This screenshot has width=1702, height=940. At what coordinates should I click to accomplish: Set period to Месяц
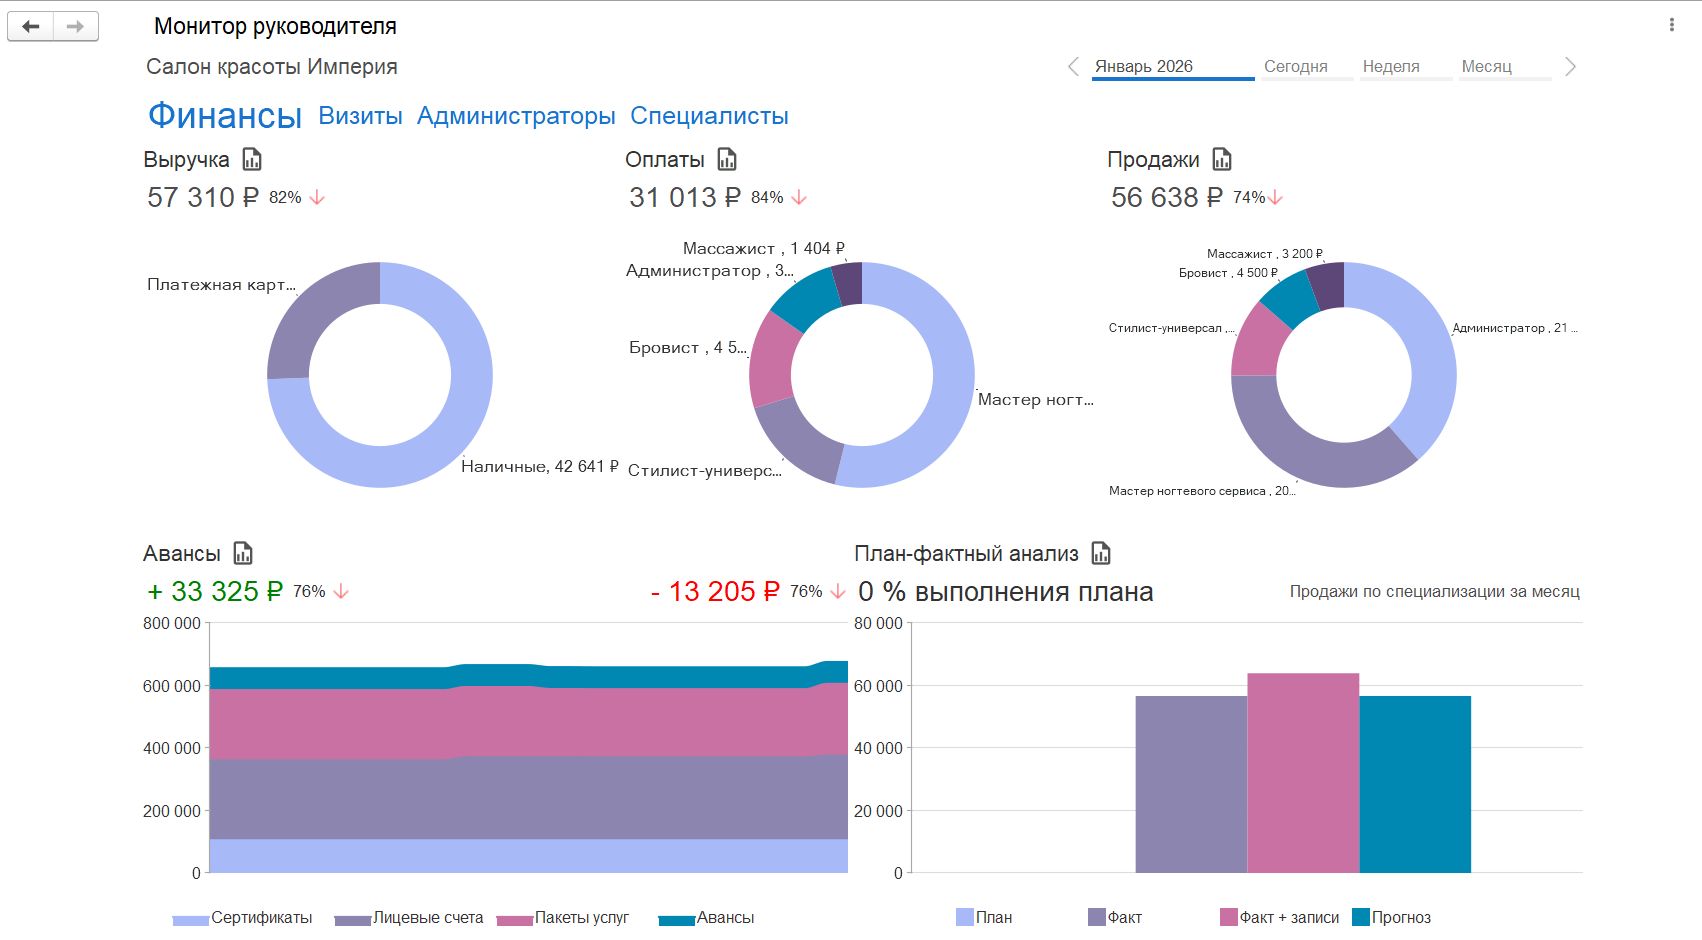click(x=1486, y=67)
